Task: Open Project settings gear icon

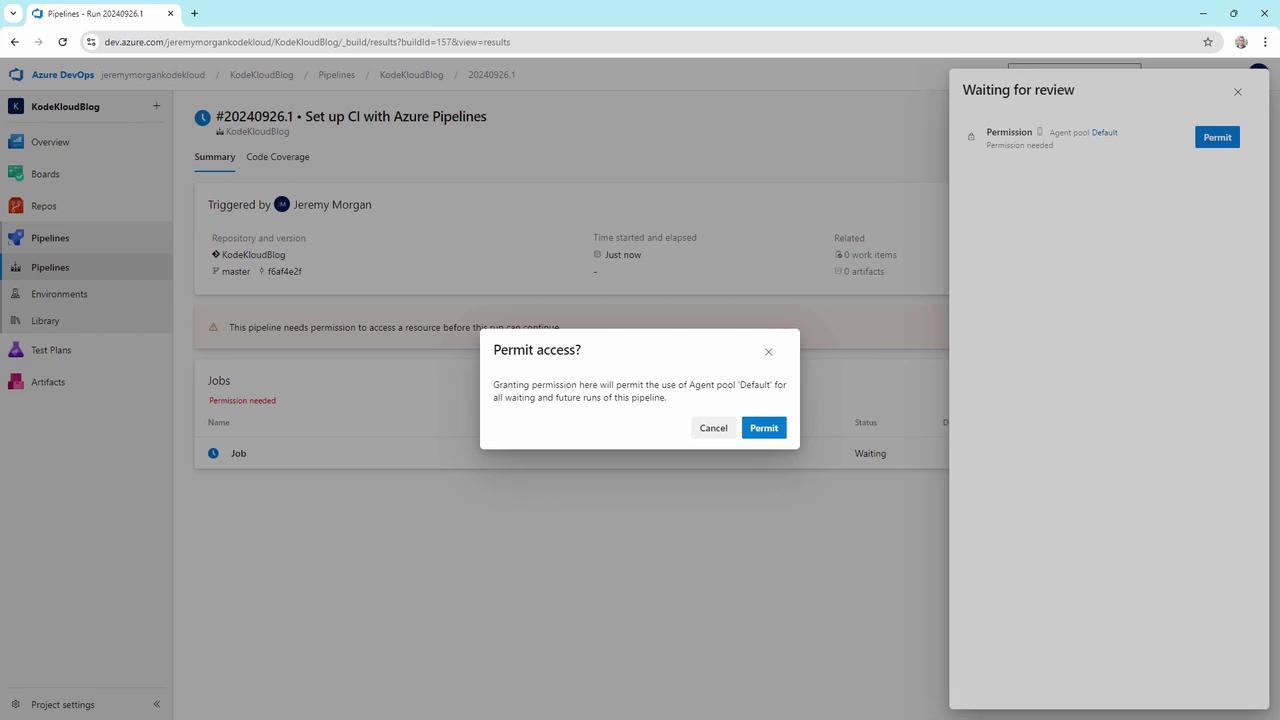Action: [15, 704]
